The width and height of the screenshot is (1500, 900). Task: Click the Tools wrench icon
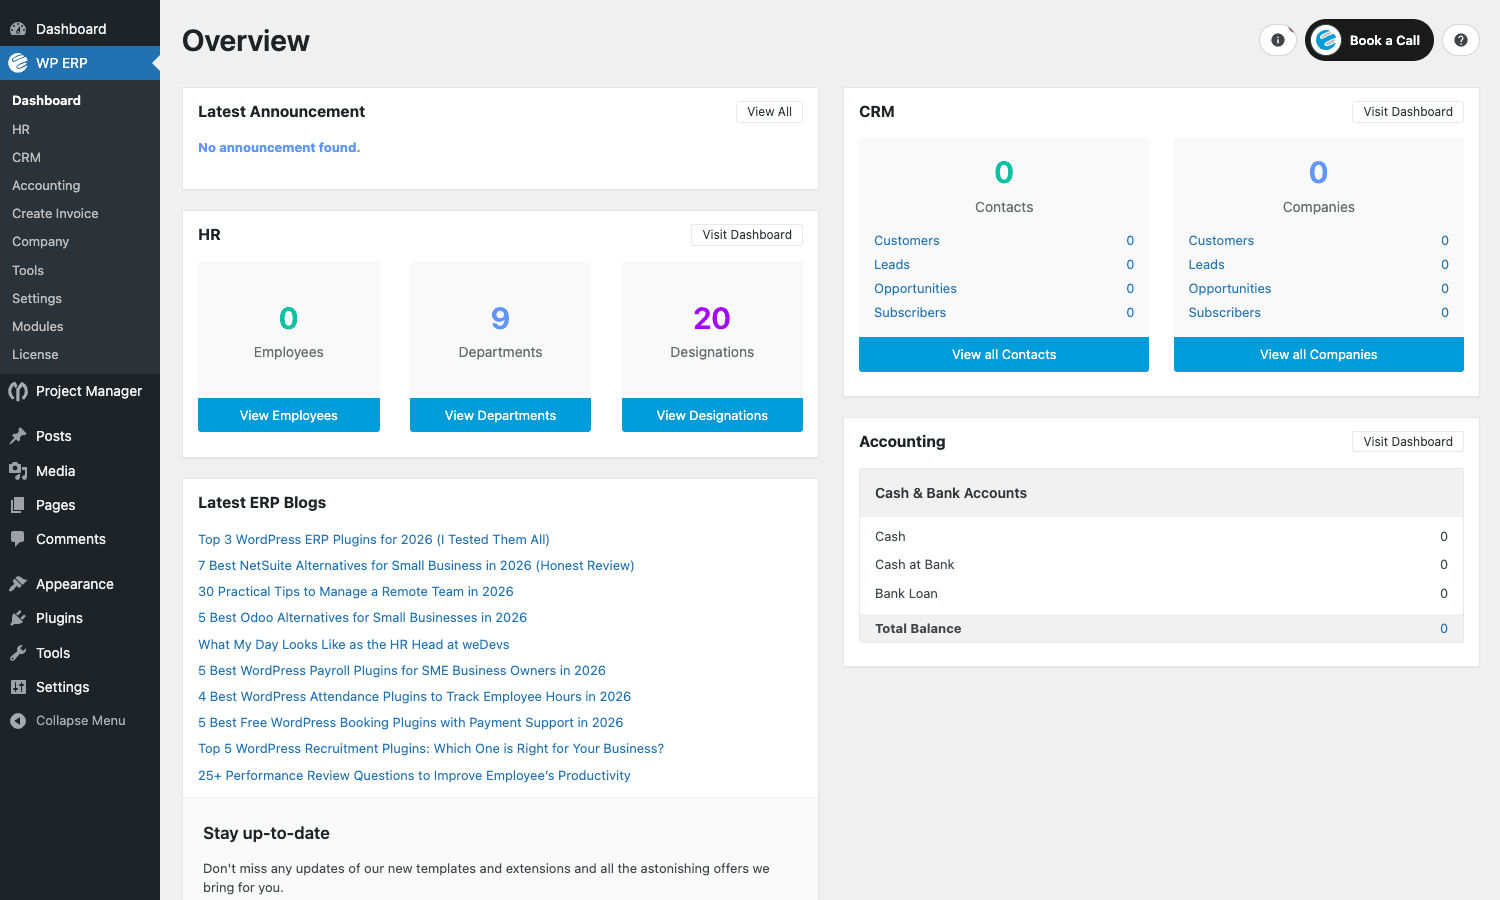coord(18,653)
